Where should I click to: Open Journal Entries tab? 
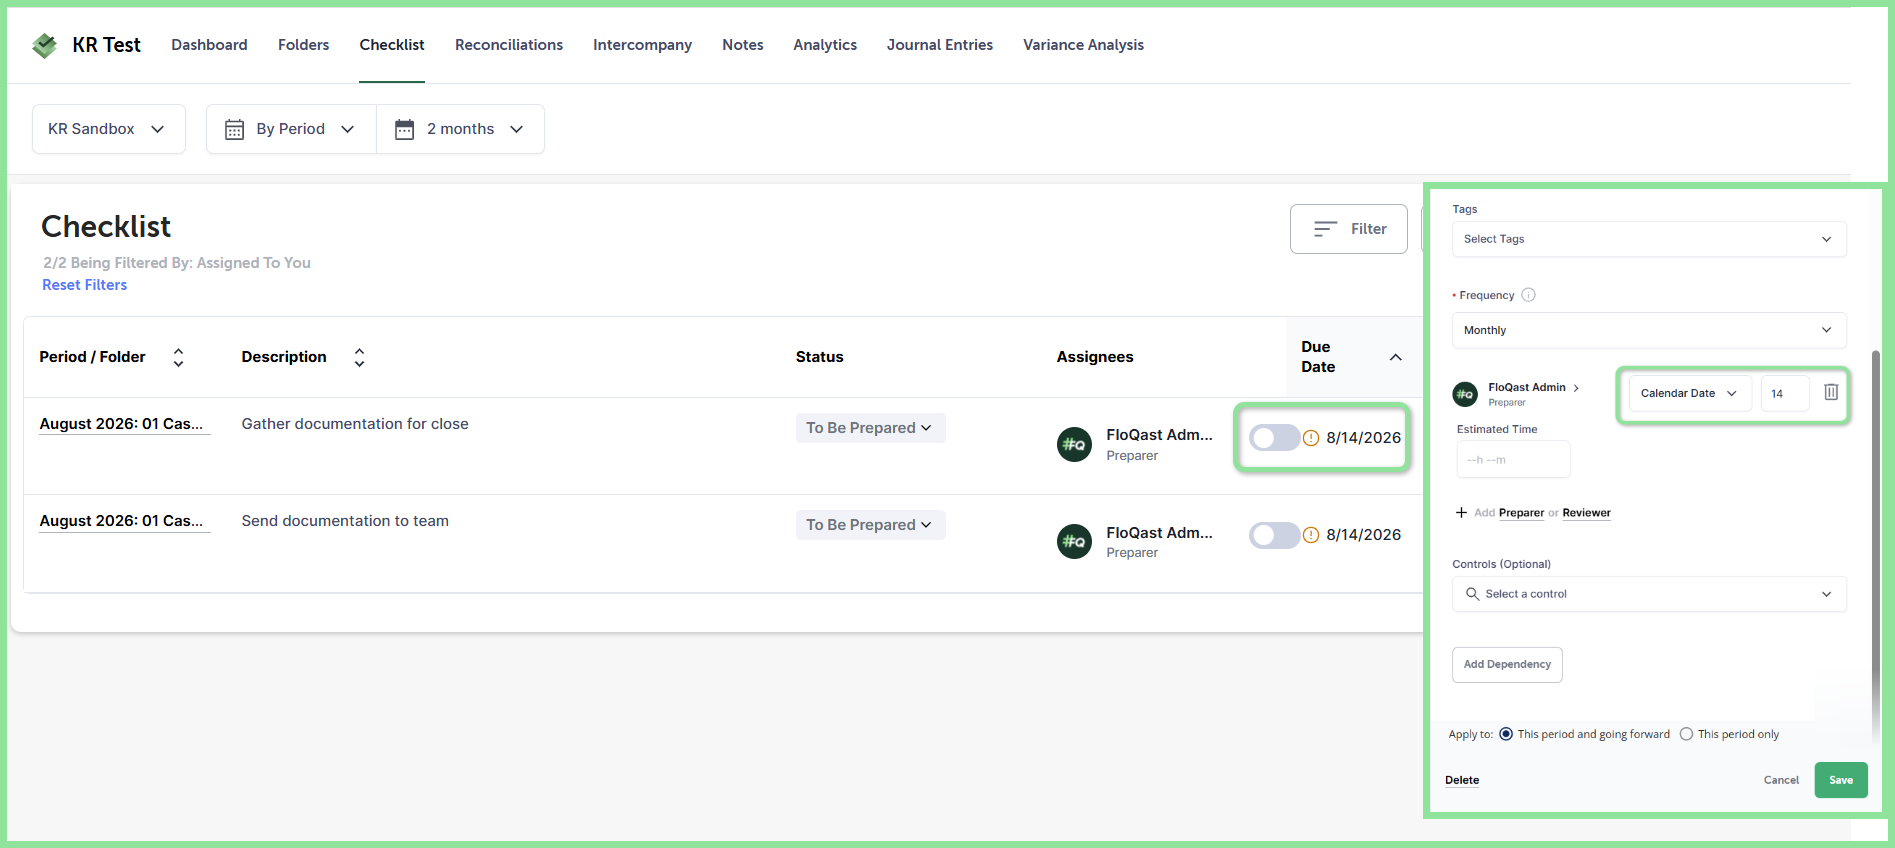click(940, 45)
